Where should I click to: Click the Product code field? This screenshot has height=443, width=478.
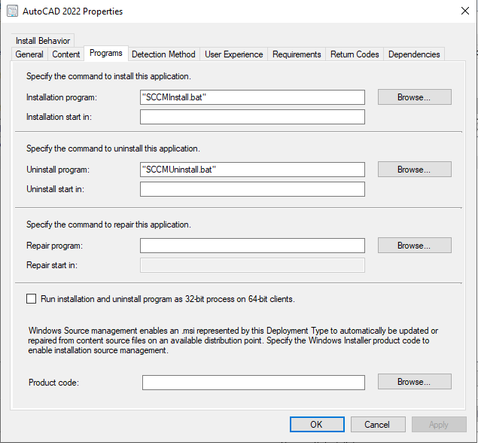tap(253, 382)
